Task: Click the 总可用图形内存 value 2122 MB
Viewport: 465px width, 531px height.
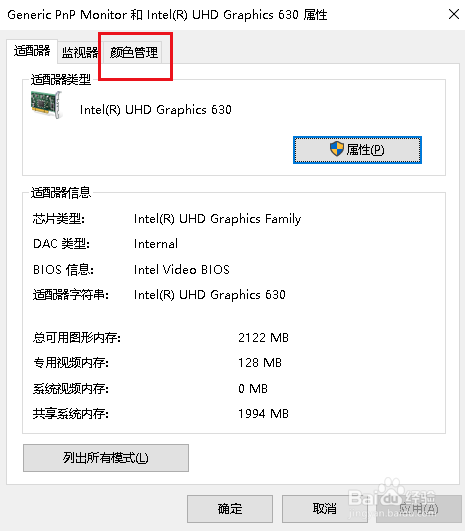Action: [263, 338]
